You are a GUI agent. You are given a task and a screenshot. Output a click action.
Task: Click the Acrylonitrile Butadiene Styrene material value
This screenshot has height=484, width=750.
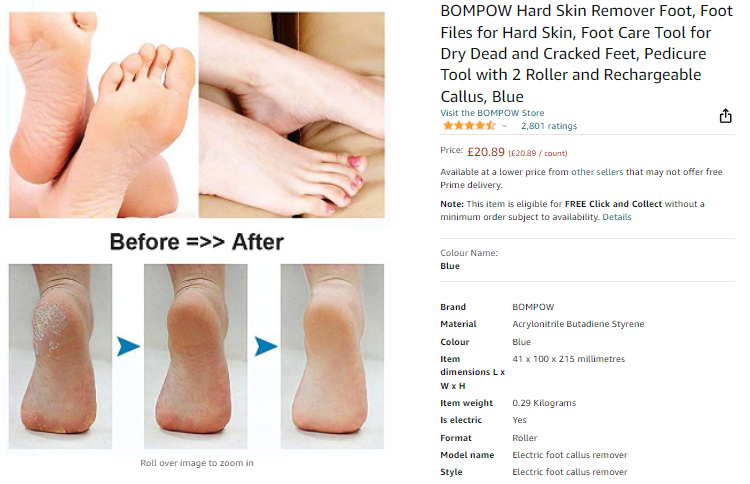coord(578,324)
